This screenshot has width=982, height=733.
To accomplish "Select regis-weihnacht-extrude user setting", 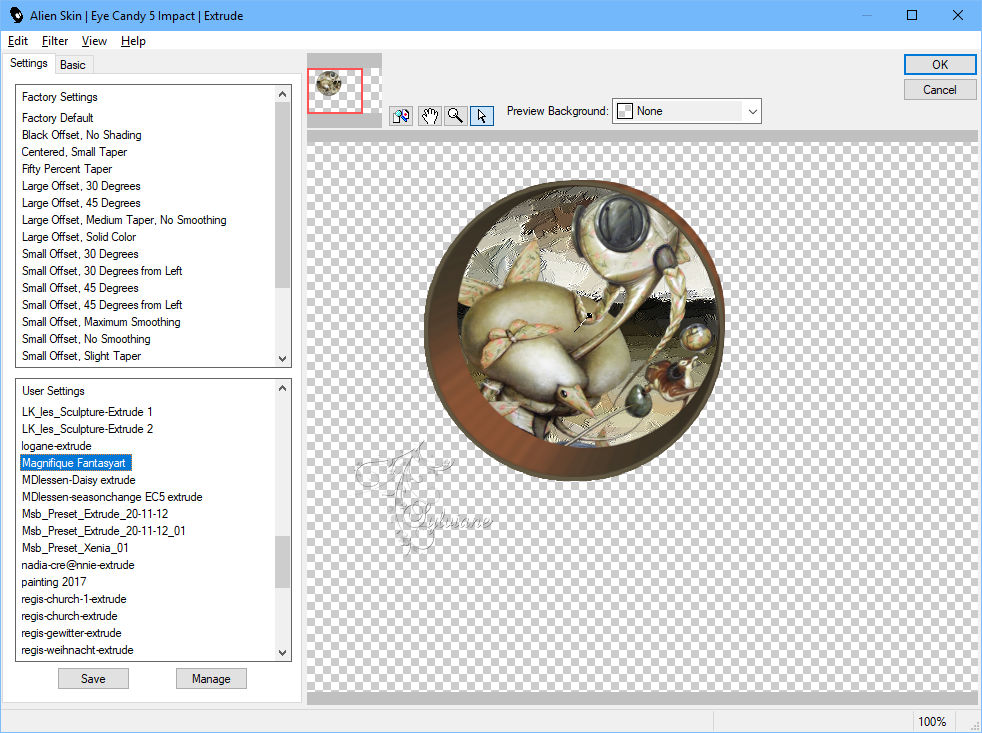I will tap(77, 650).
